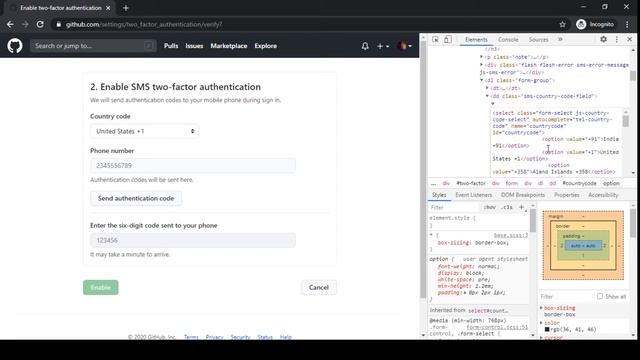Viewport: 640px width, 360px height.
Task: Toggle the :hov element state
Action: (x=489, y=207)
